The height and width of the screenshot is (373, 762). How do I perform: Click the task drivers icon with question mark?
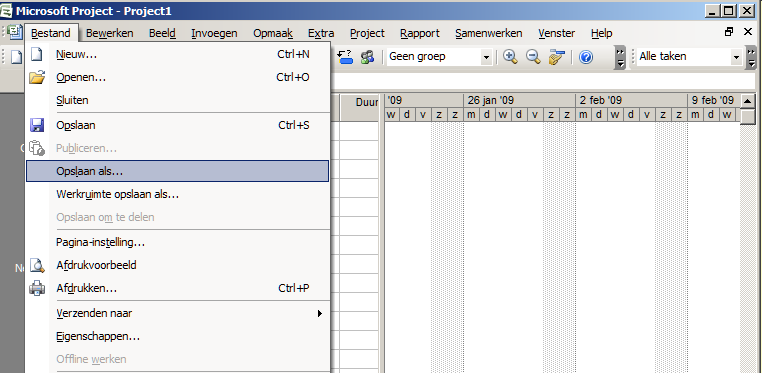[345, 57]
